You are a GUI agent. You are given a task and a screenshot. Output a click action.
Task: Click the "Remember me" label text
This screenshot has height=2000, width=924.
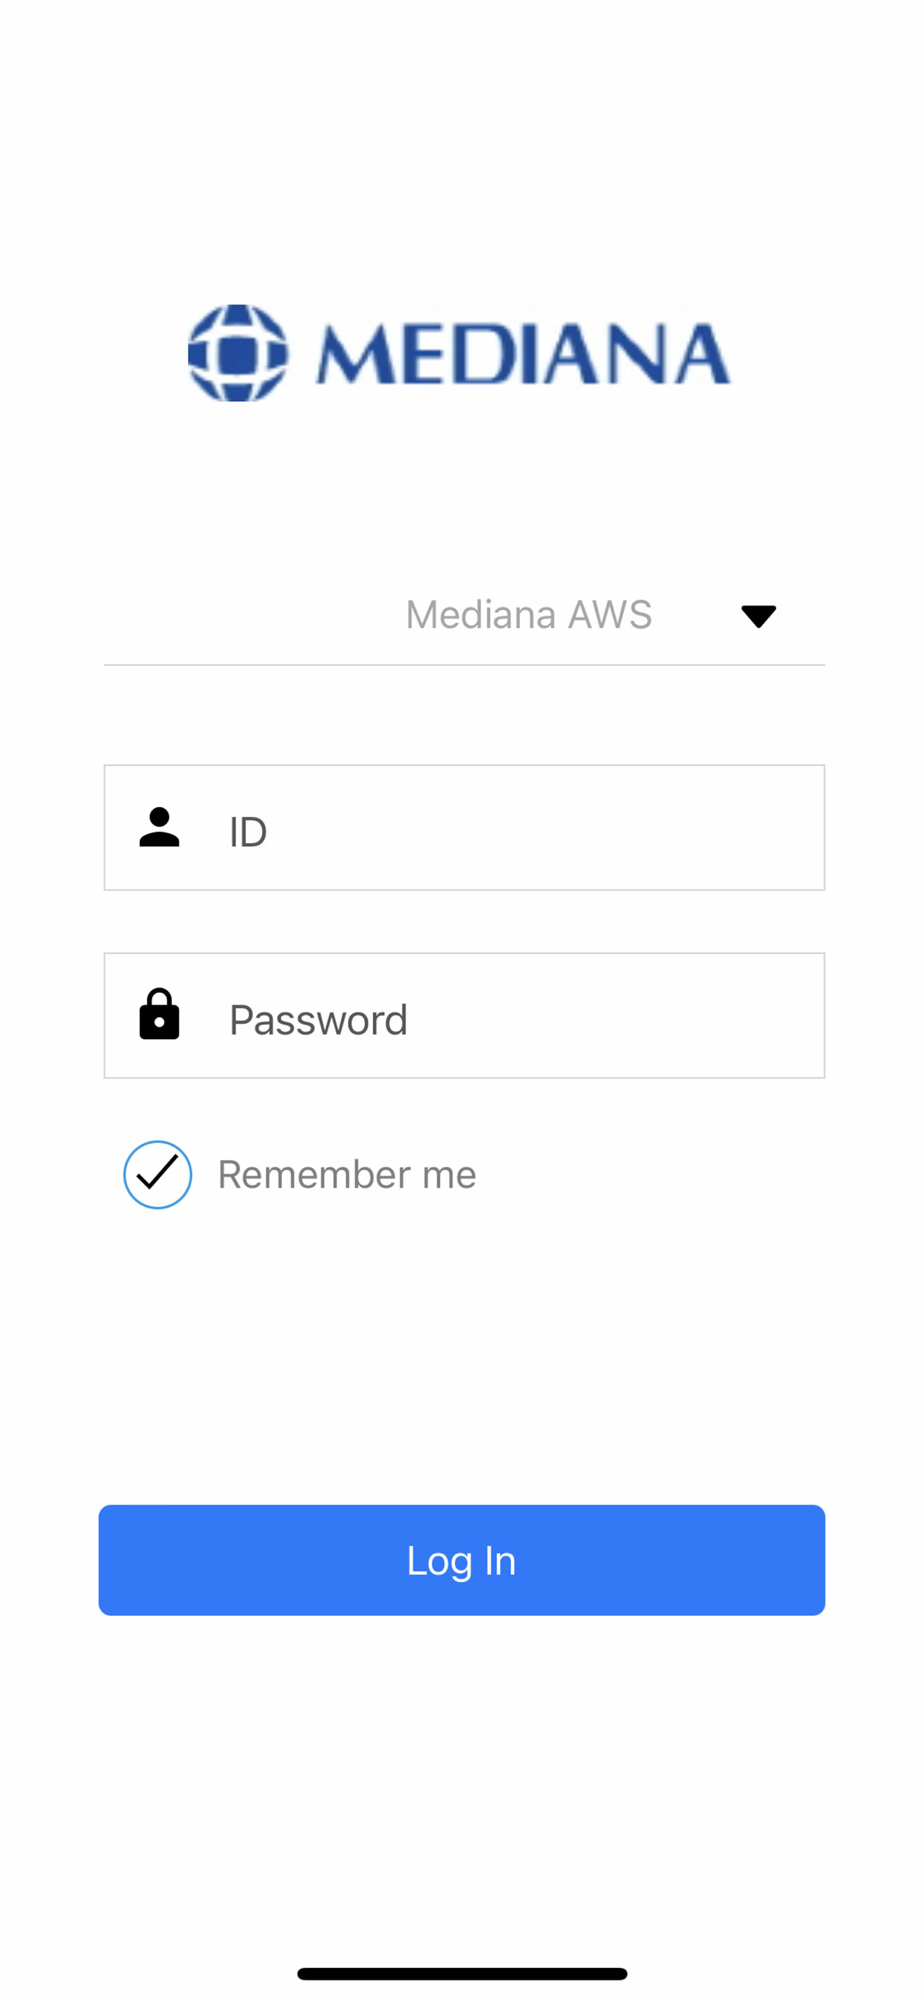click(347, 1175)
